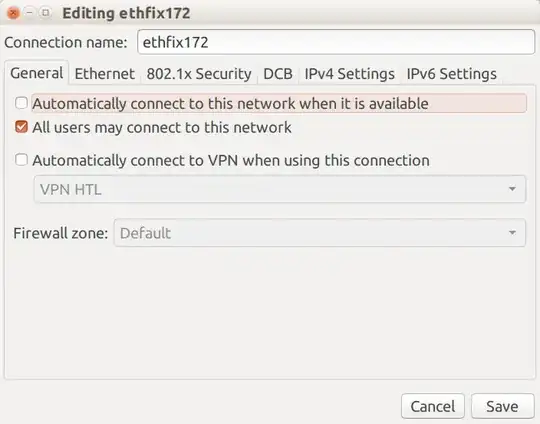Expand the Firewall zone Default combo box
Viewport: 540px width, 424px height.
(x=320, y=233)
